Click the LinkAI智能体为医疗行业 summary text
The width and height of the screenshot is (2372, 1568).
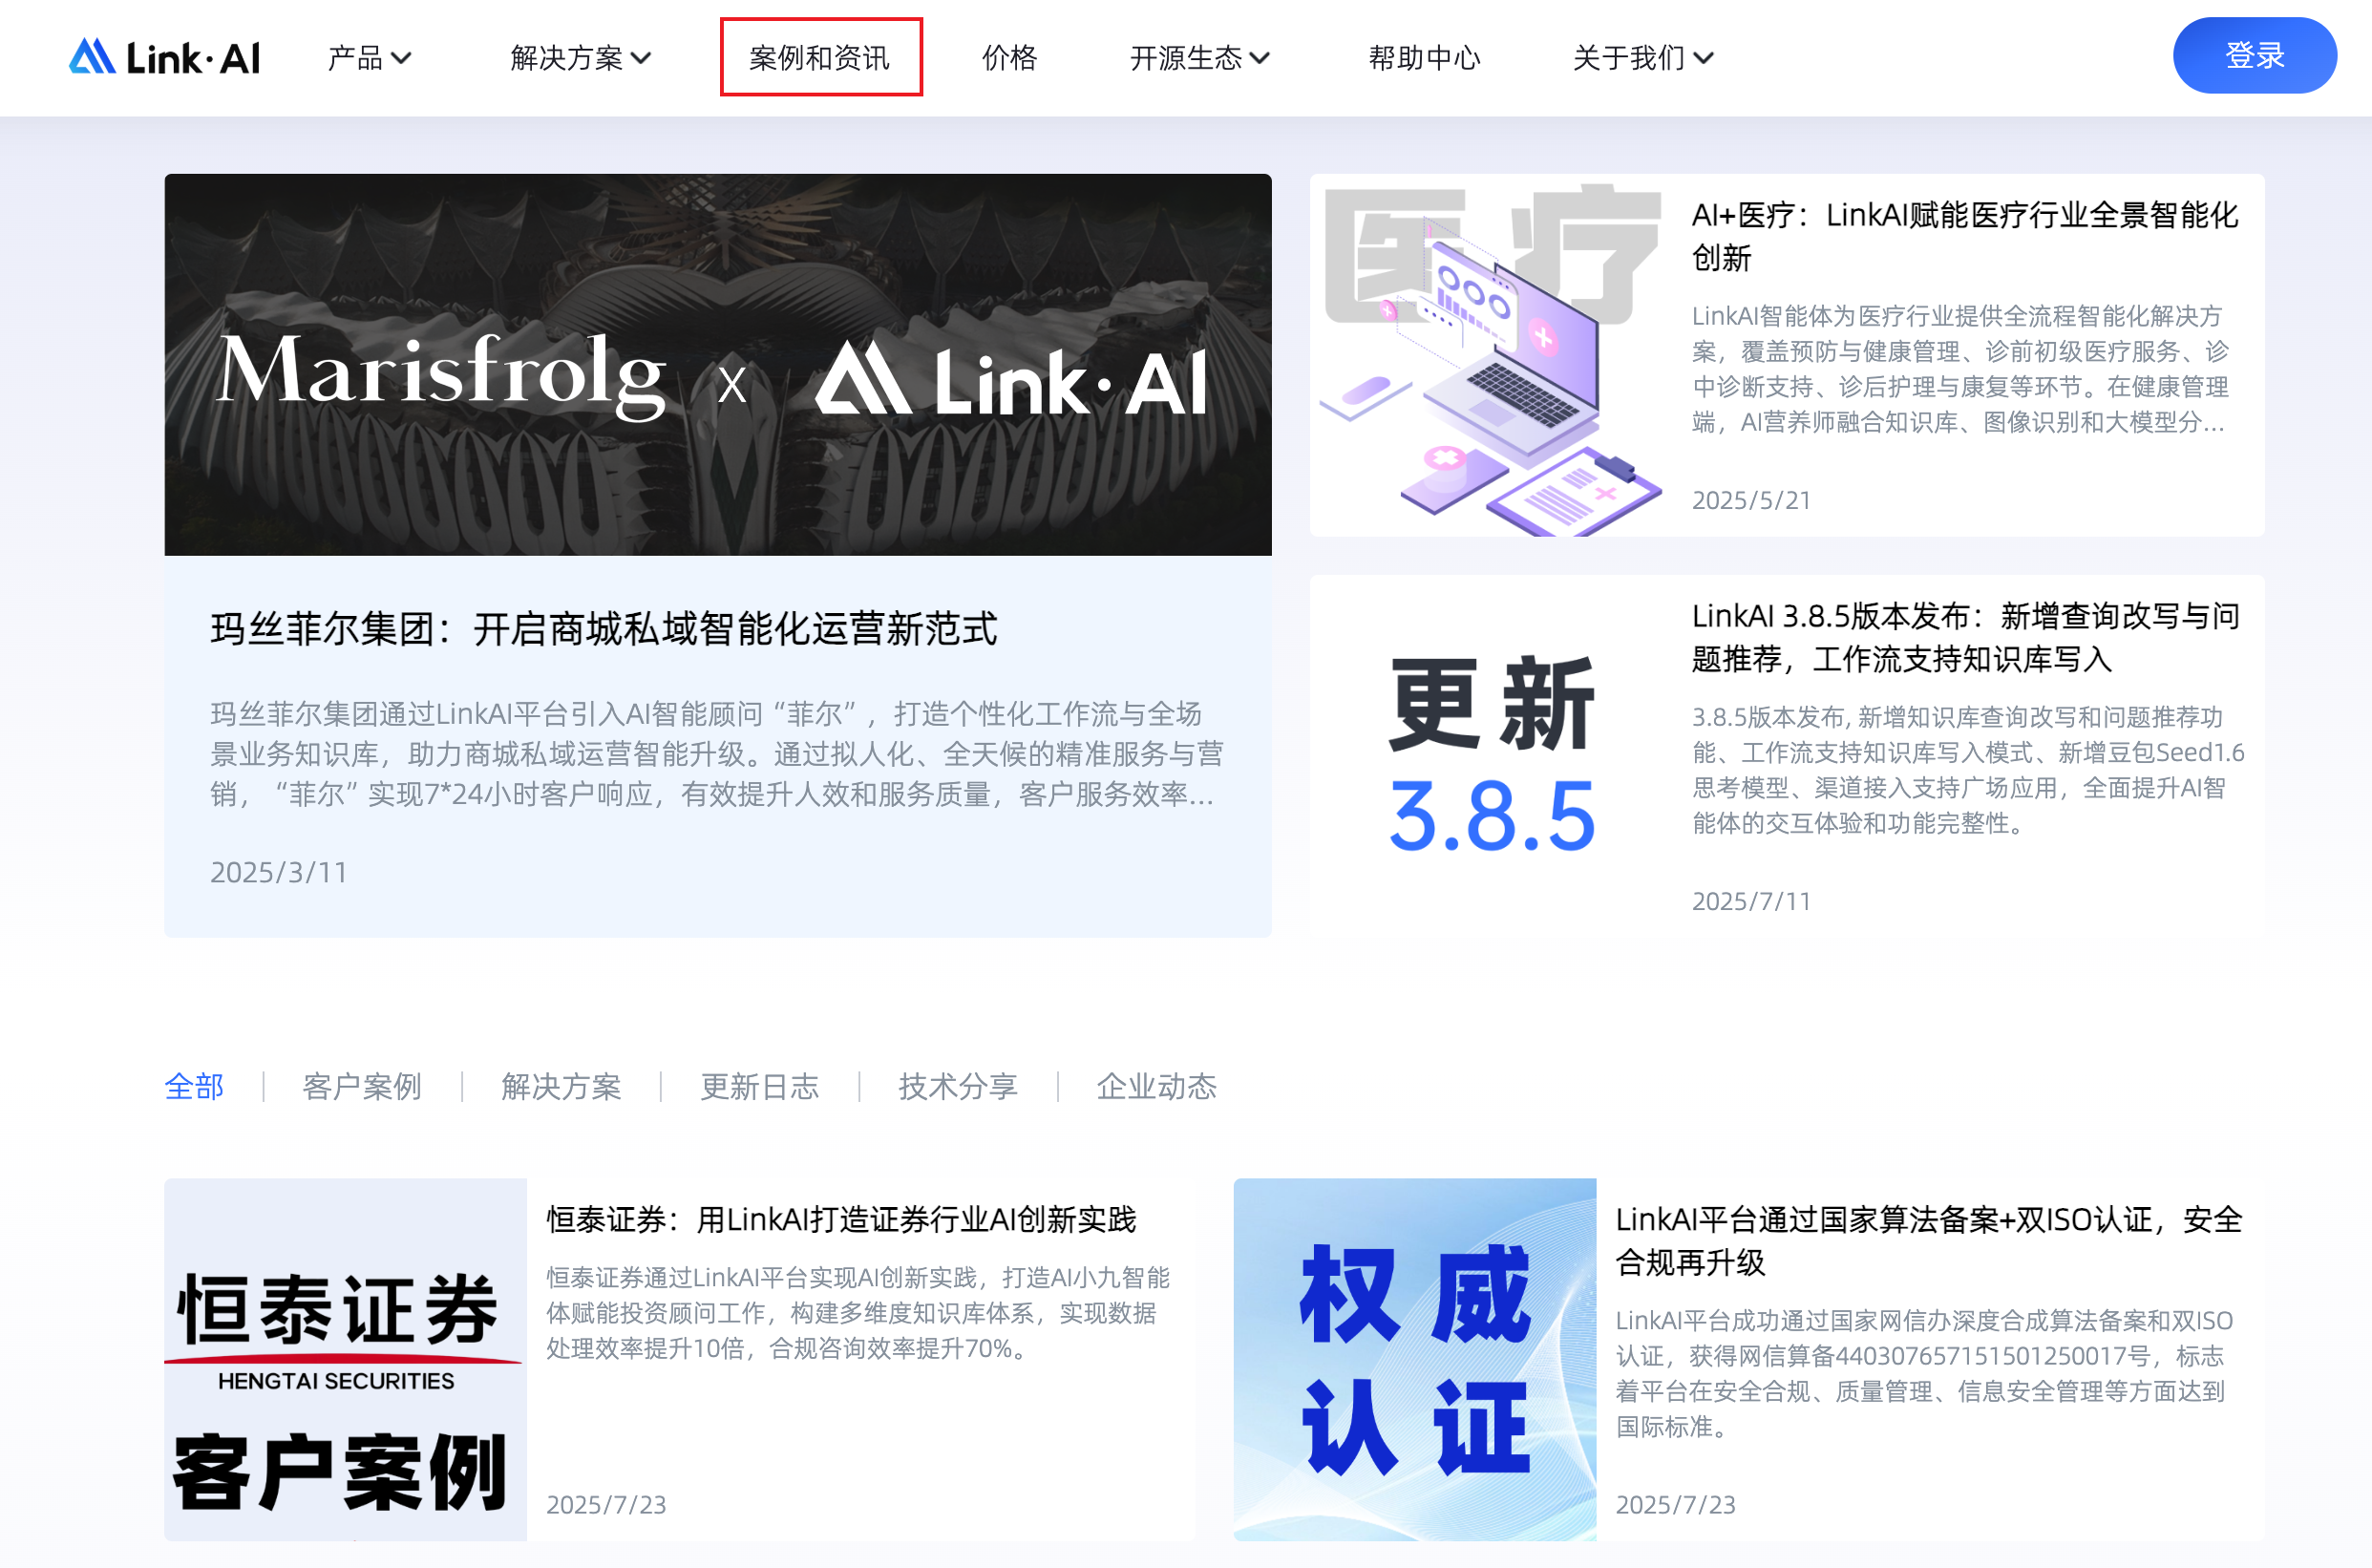point(1960,369)
